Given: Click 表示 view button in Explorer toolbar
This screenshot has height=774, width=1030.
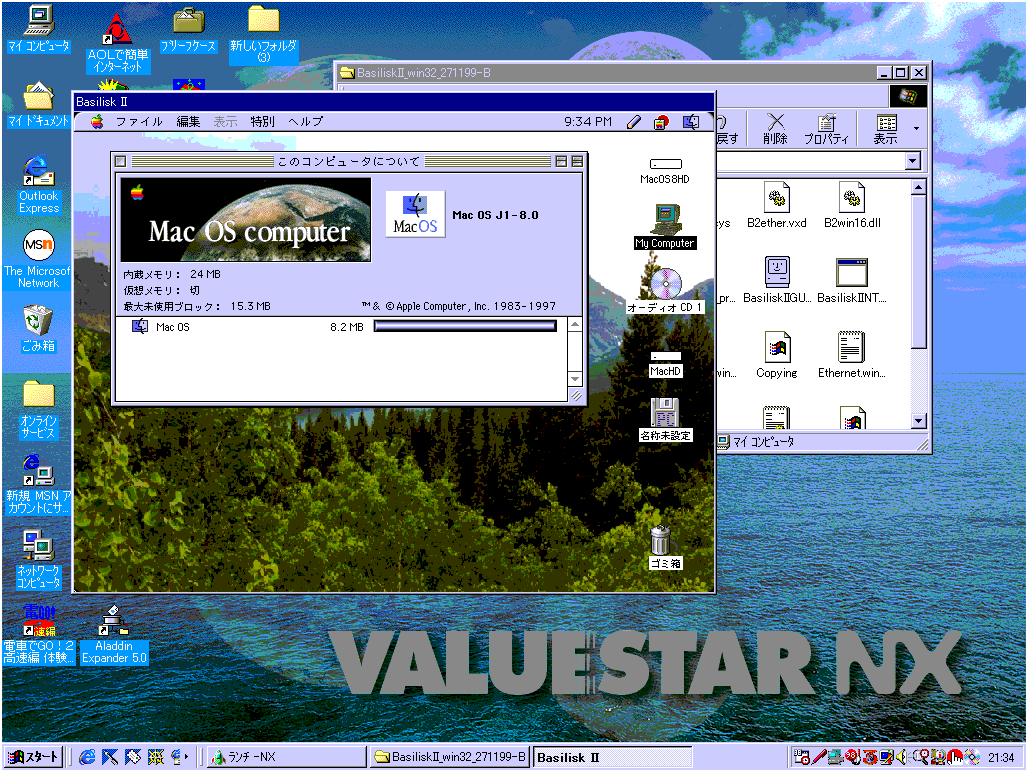Looking at the screenshot, I should [885, 129].
